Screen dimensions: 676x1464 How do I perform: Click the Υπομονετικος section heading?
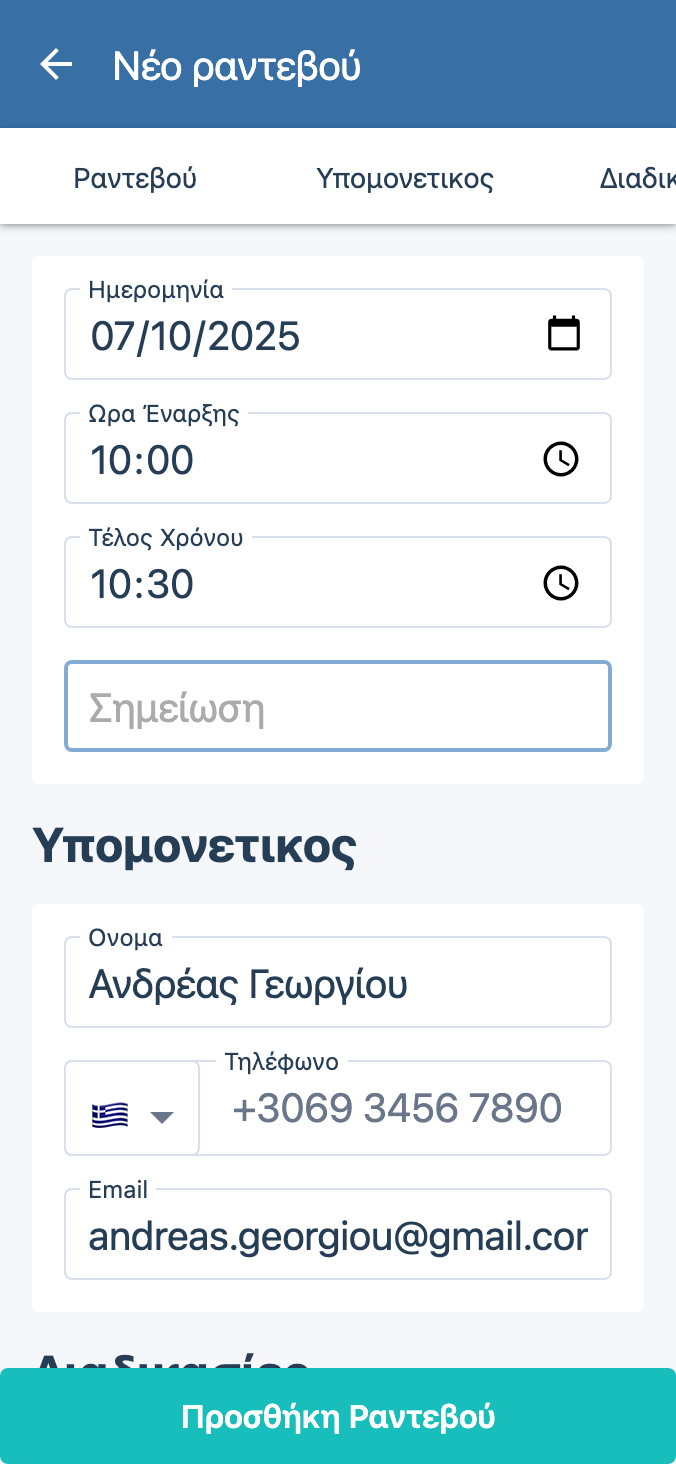pos(194,847)
